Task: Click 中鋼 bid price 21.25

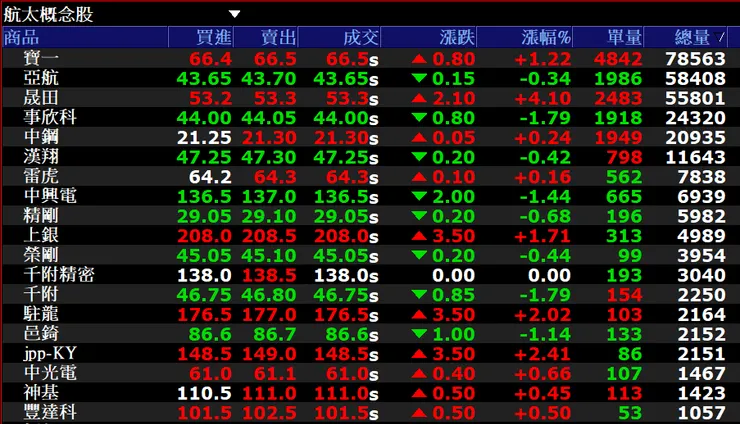Action: [x=204, y=138]
